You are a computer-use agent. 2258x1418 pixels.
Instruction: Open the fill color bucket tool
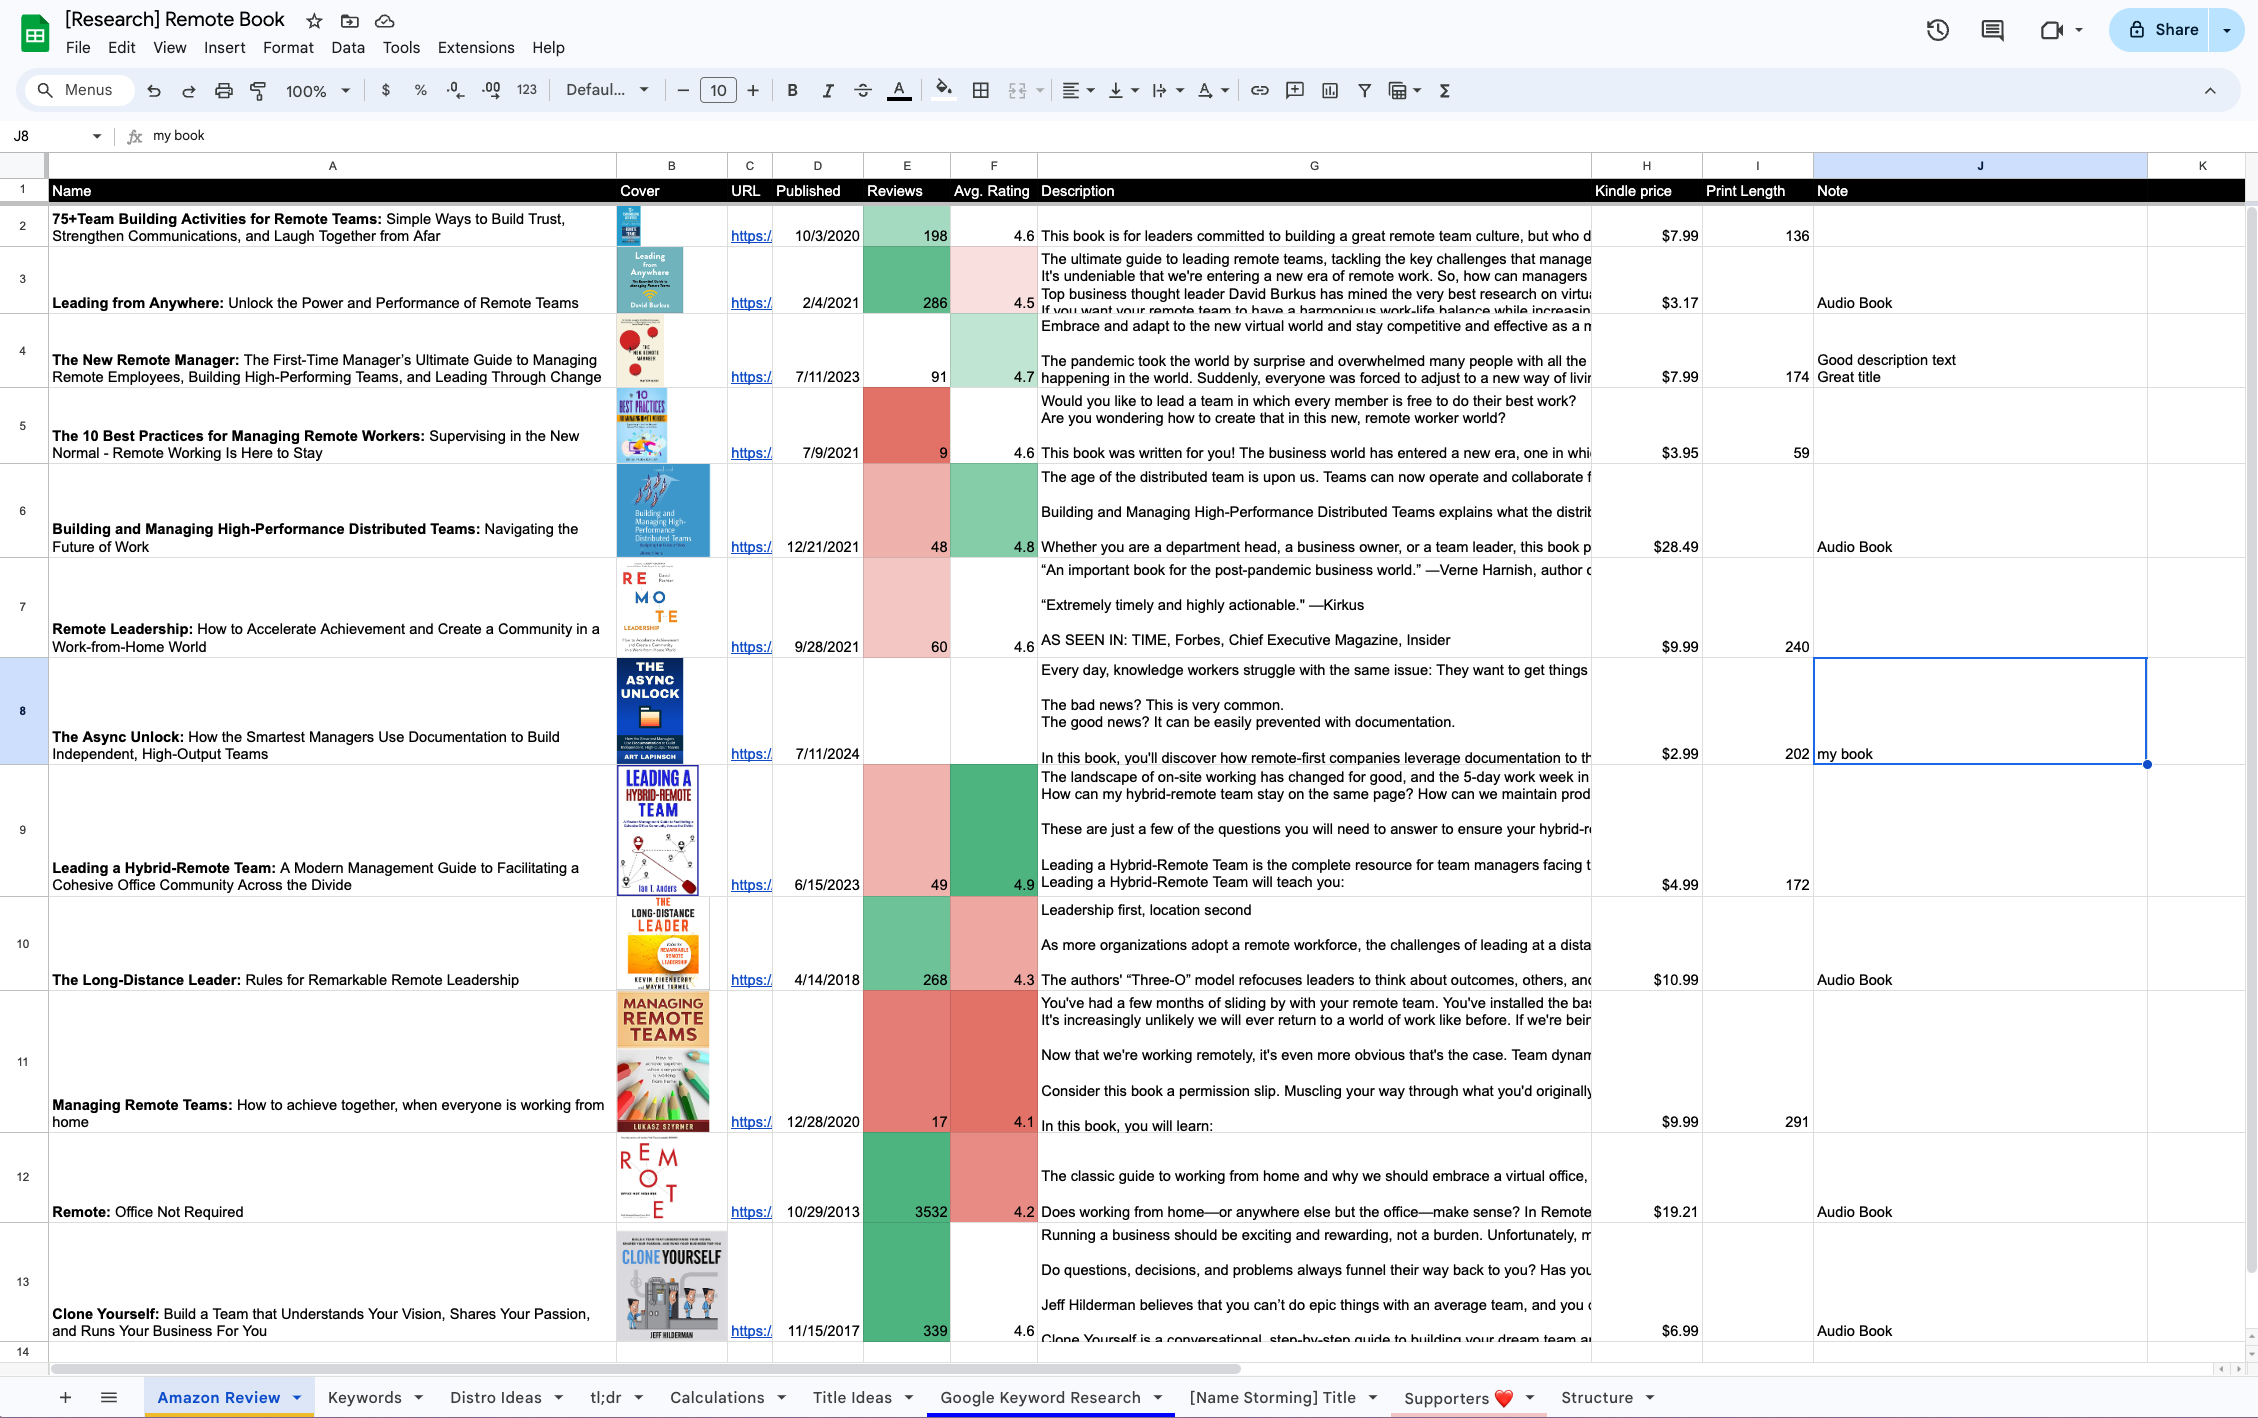tap(943, 91)
